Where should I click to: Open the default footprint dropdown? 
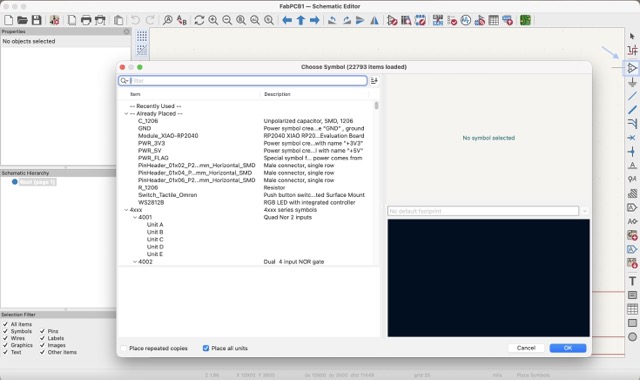pyautogui.click(x=584, y=211)
